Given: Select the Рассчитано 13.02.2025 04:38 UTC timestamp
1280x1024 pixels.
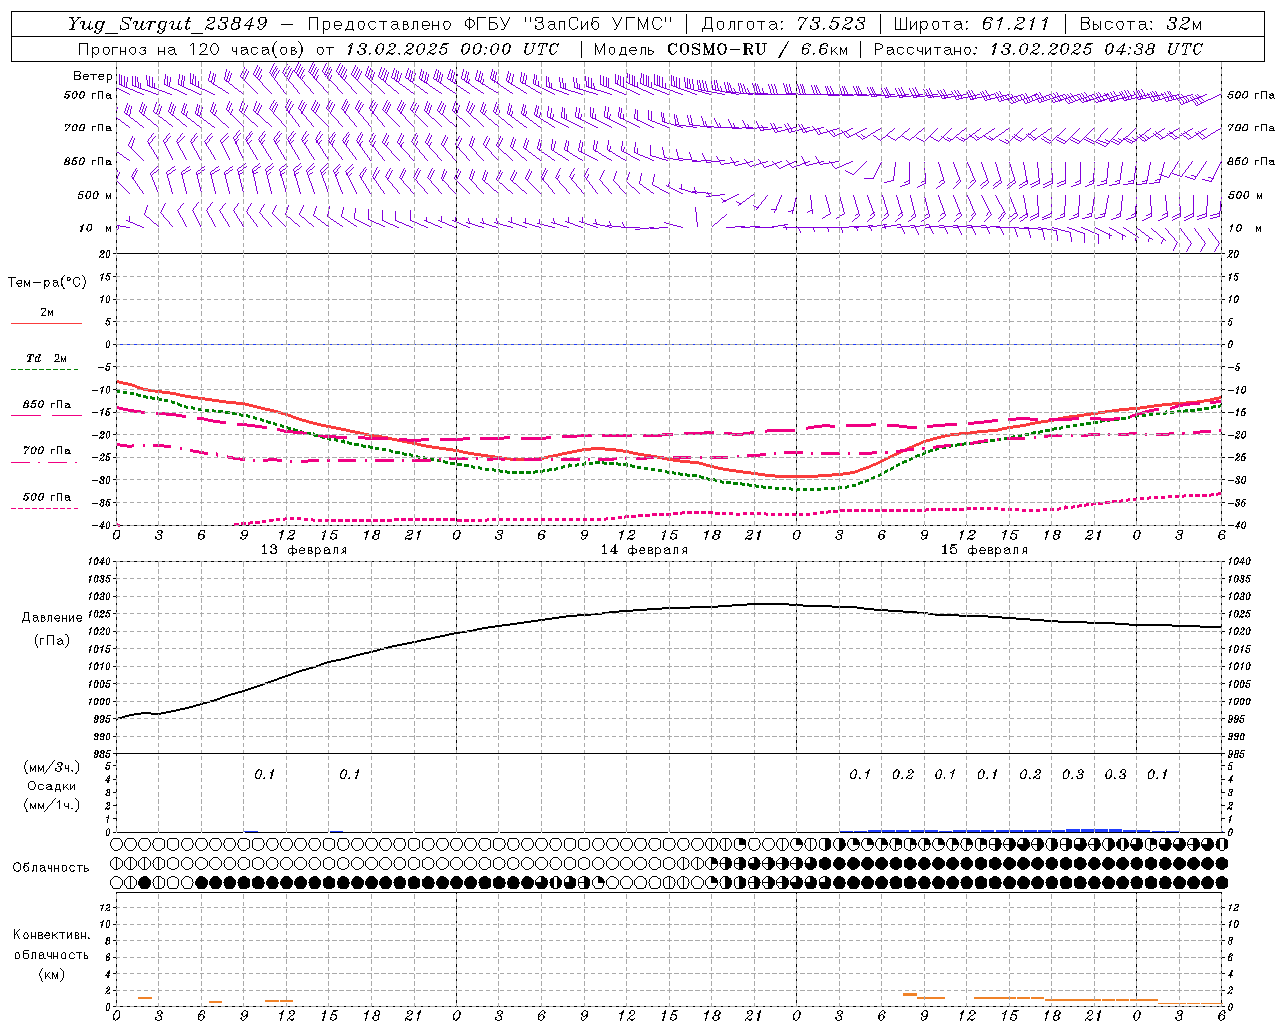Looking at the screenshot, I should [x=1038, y=49].
